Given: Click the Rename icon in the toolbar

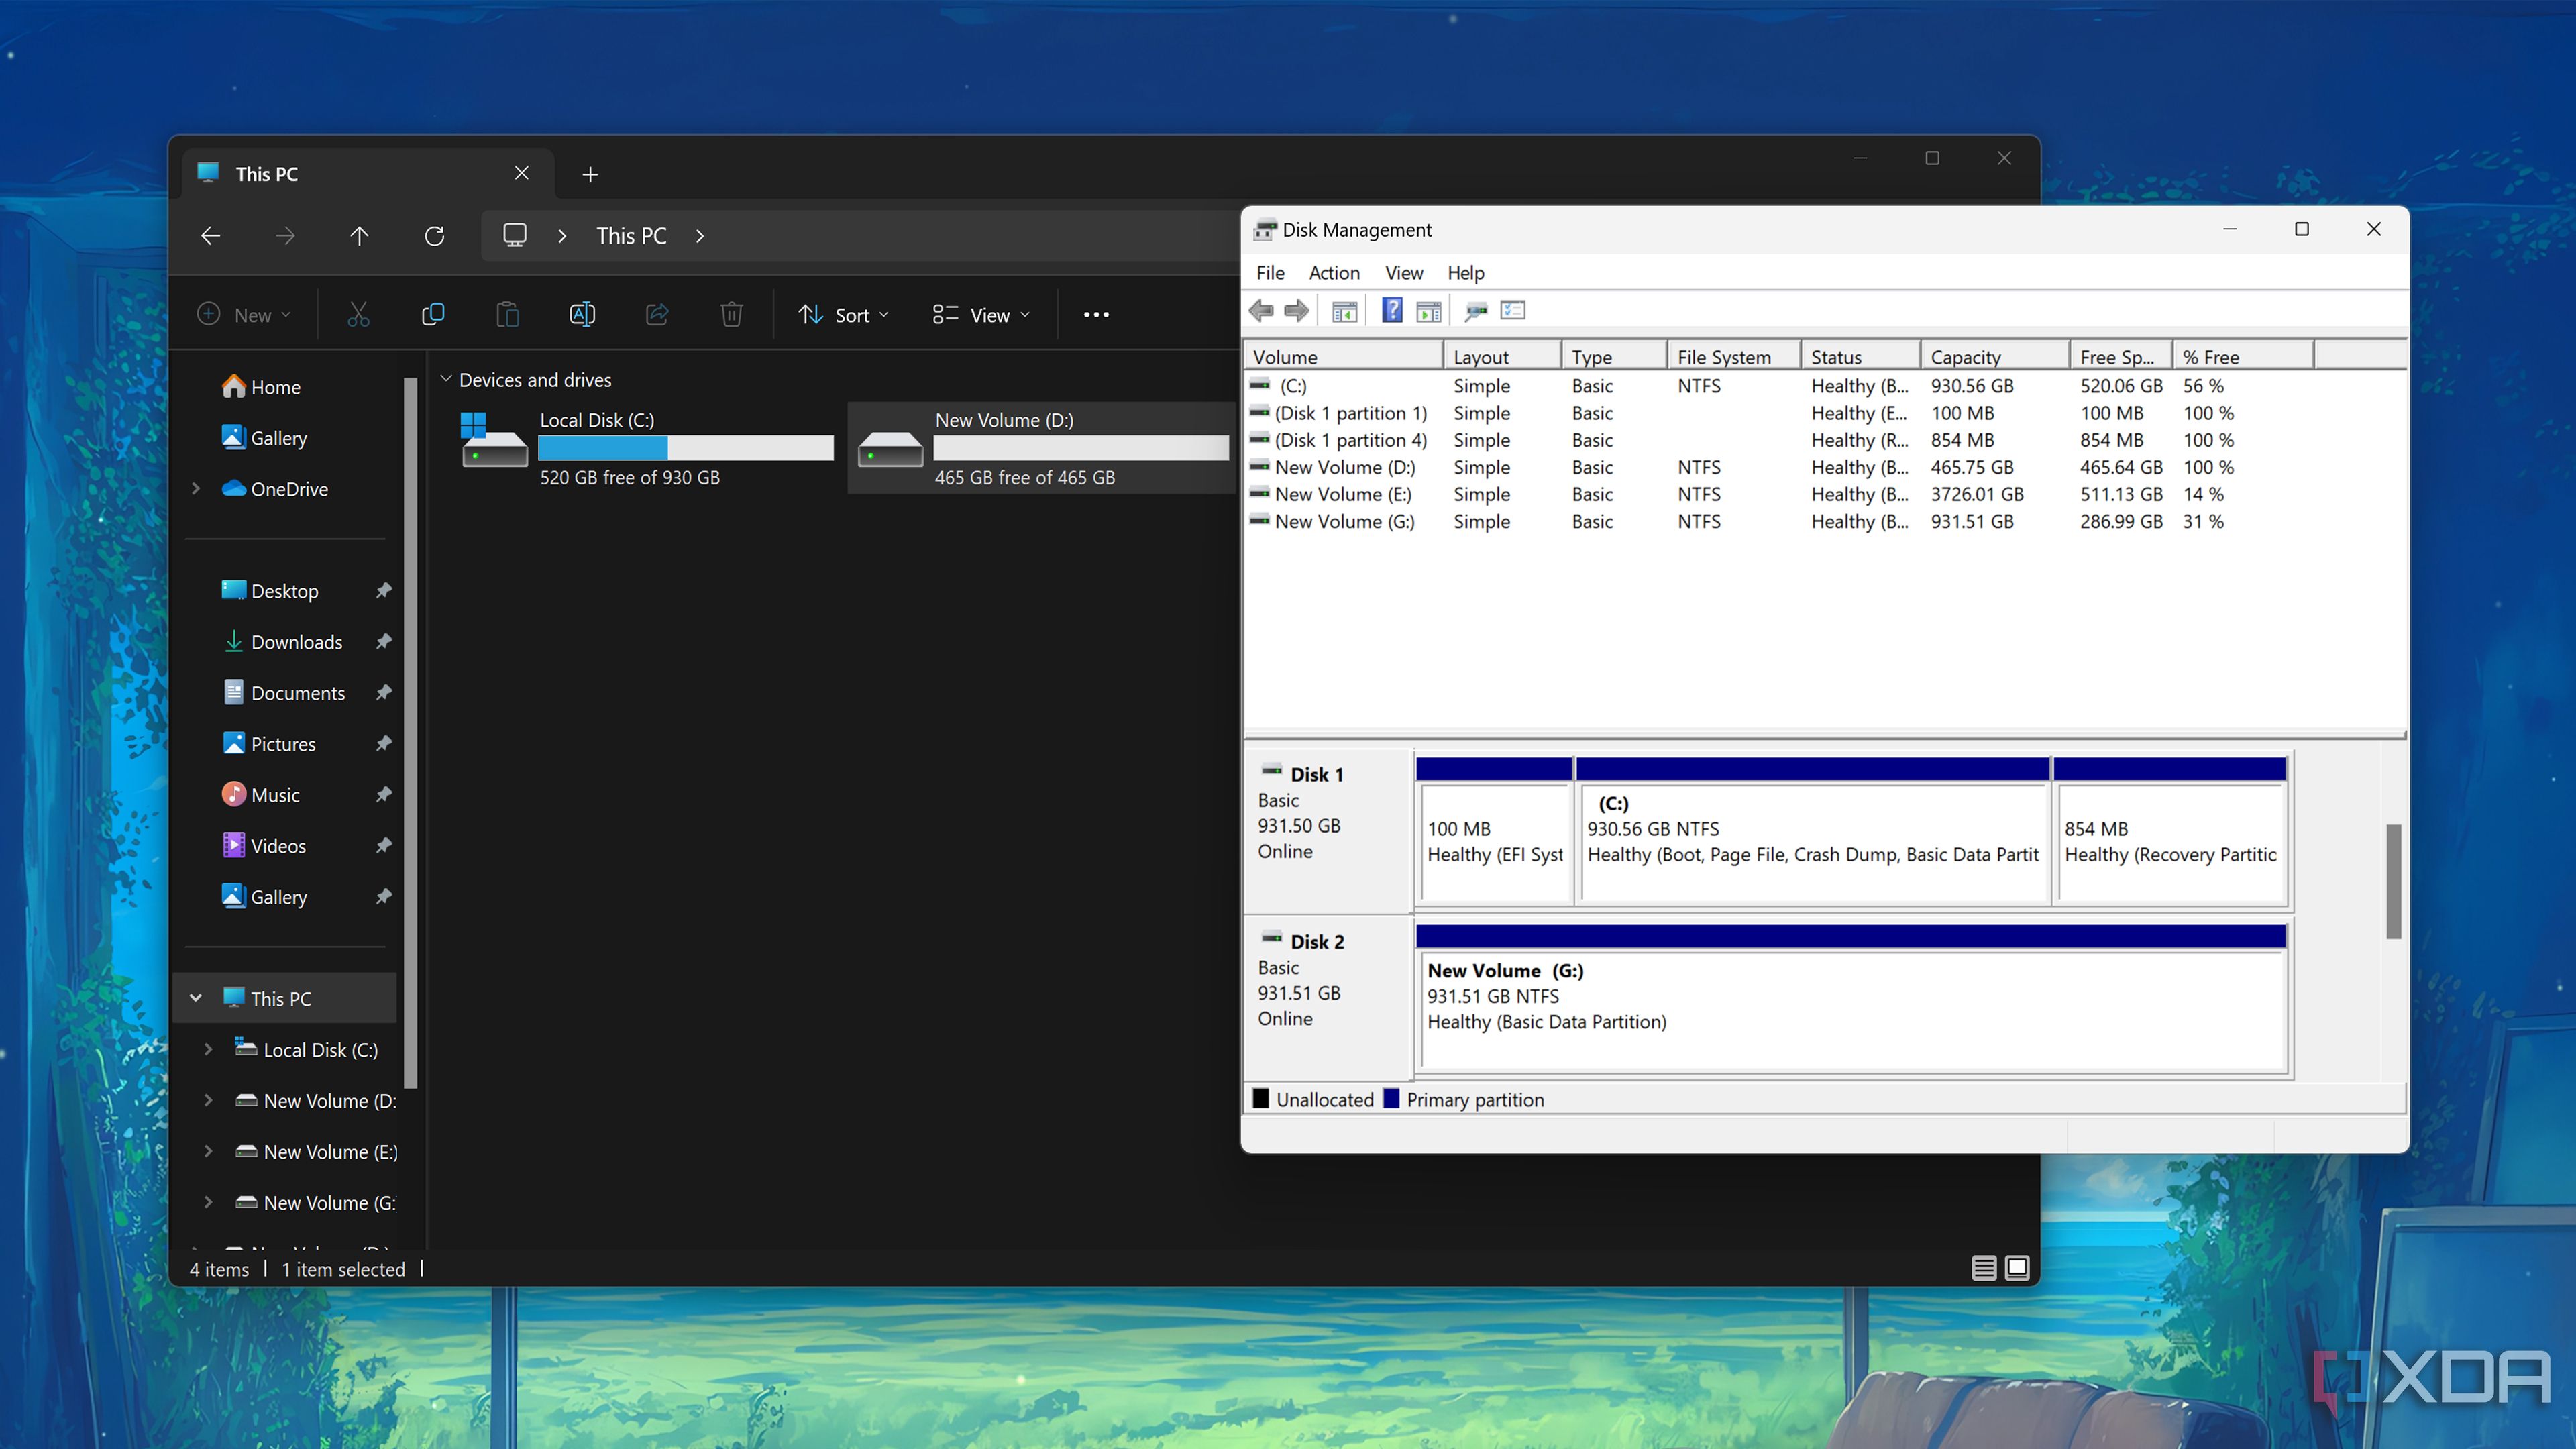Looking at the screenshot, I should pos(582,314).
